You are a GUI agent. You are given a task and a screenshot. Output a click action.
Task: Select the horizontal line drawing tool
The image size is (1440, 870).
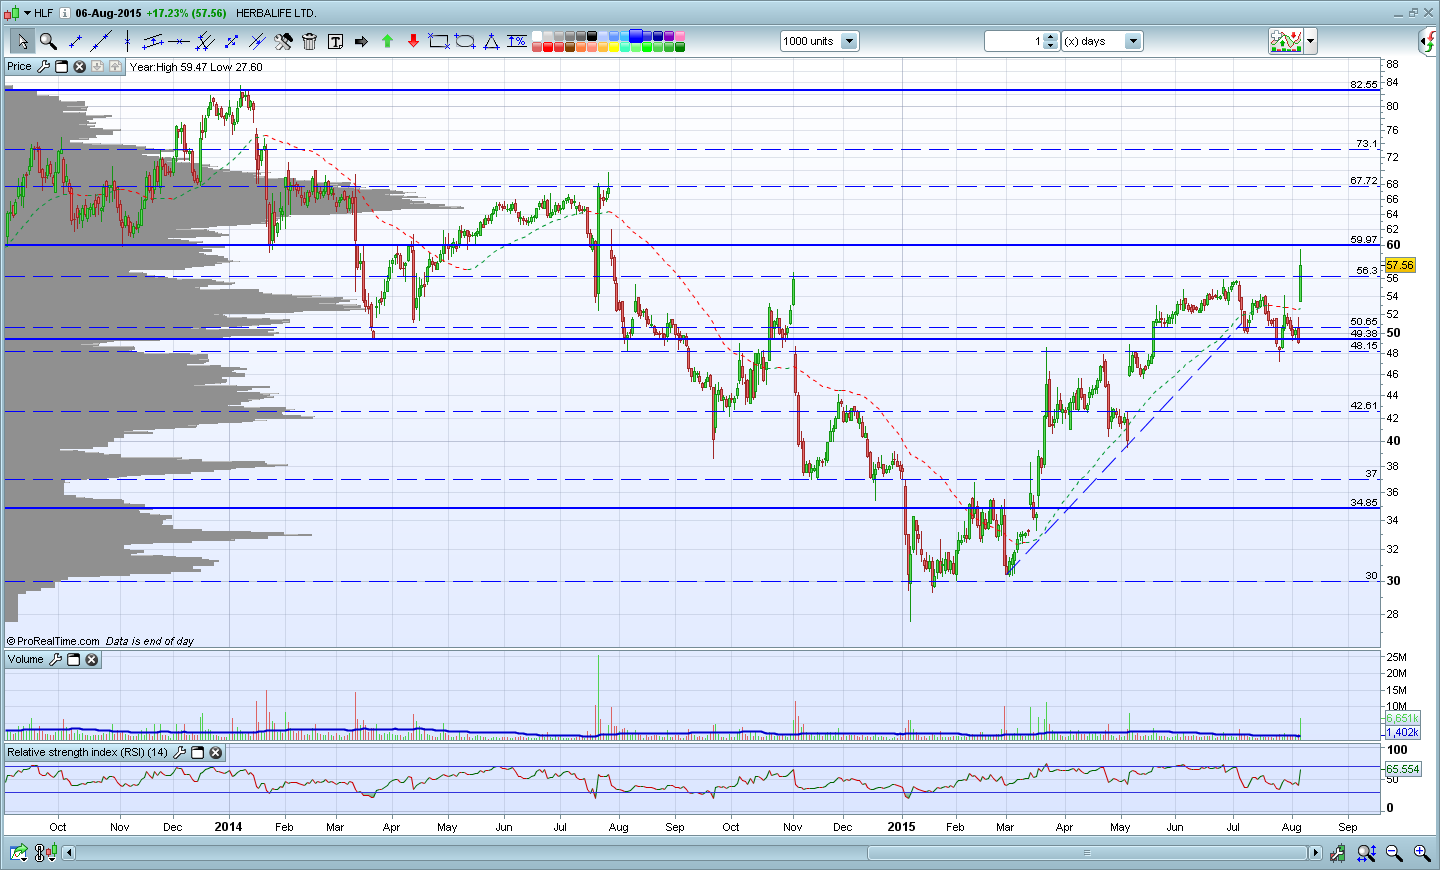point(179,41)
